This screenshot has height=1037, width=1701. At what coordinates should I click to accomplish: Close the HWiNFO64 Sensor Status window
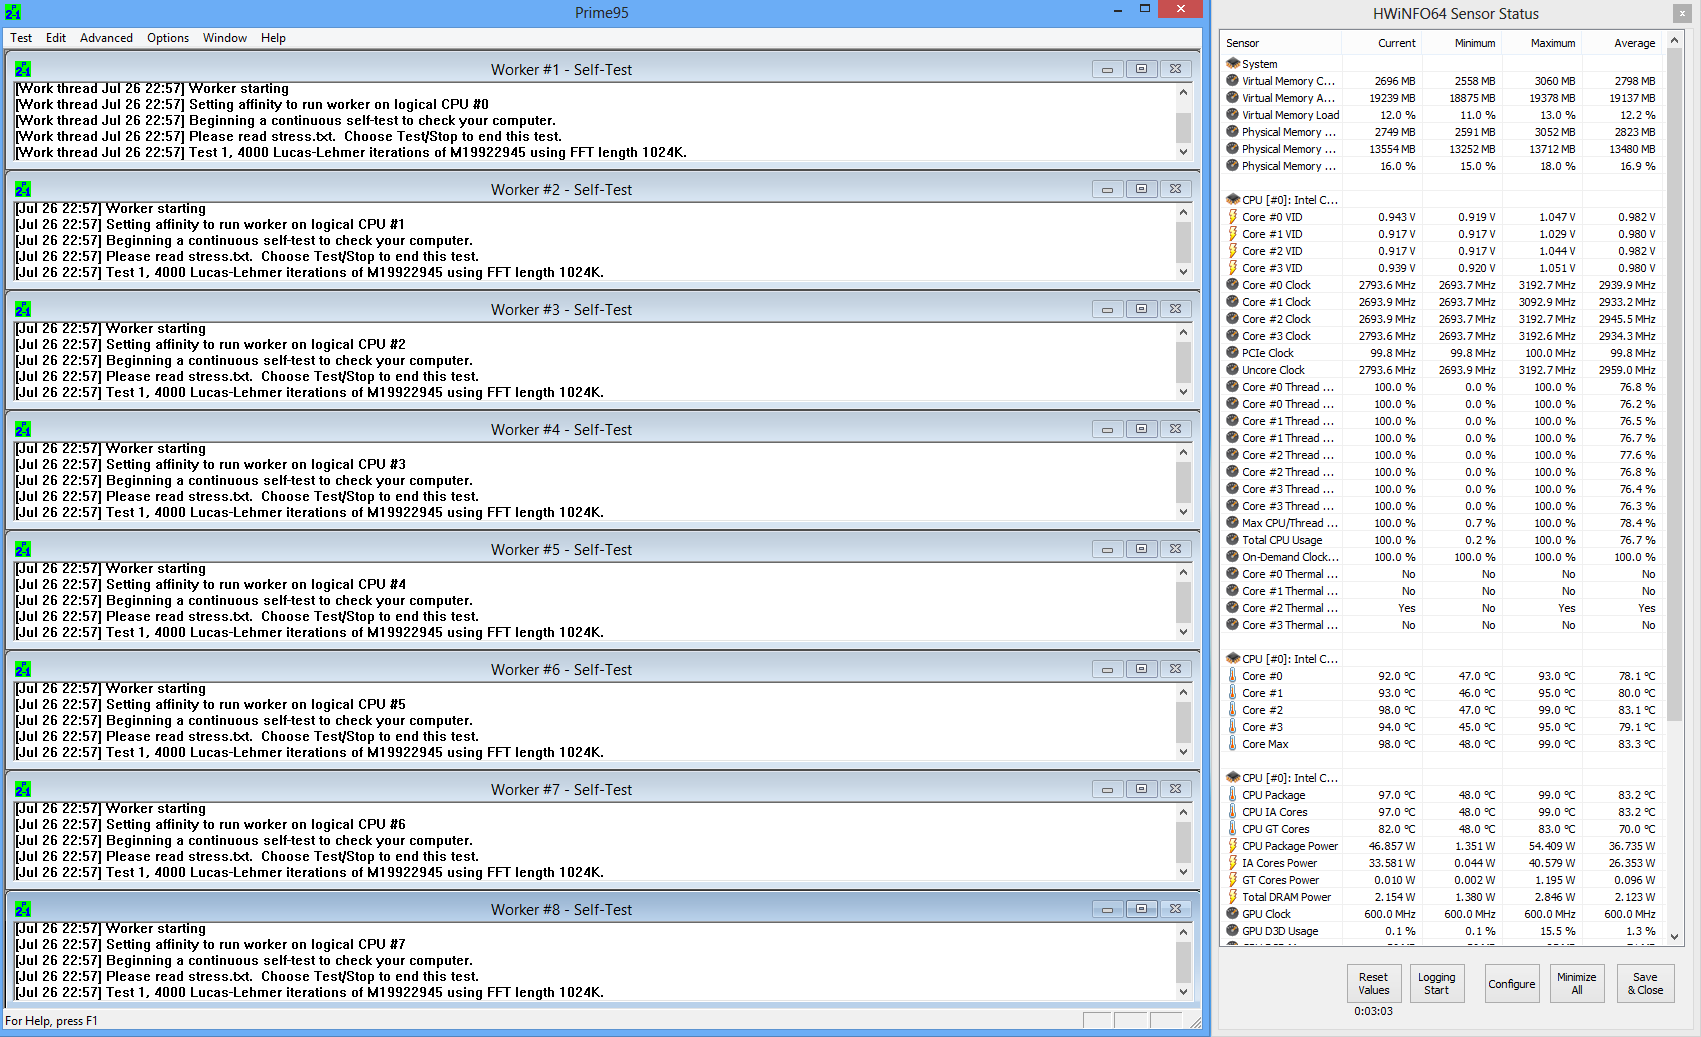[1681, 13]
